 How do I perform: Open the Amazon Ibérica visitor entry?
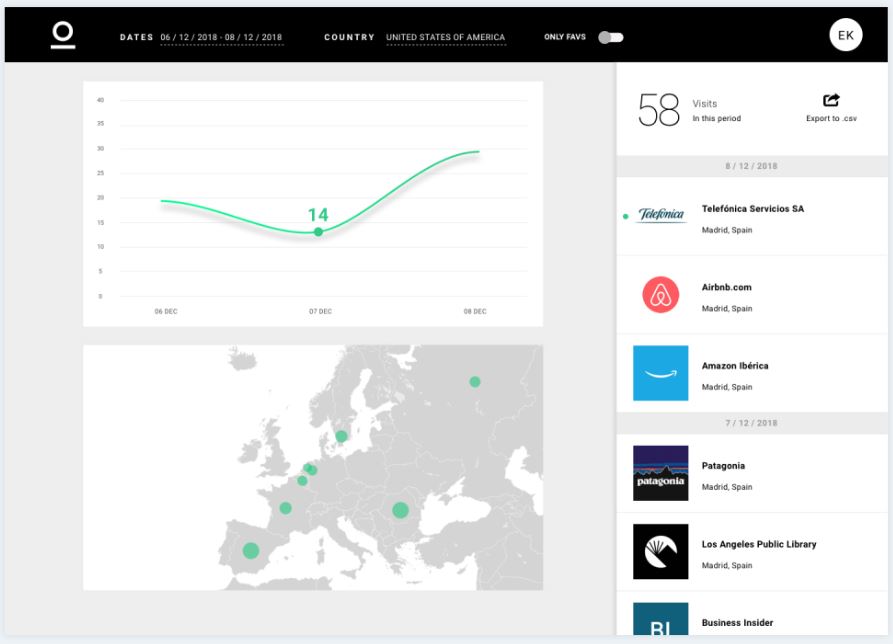coord(752,373)
